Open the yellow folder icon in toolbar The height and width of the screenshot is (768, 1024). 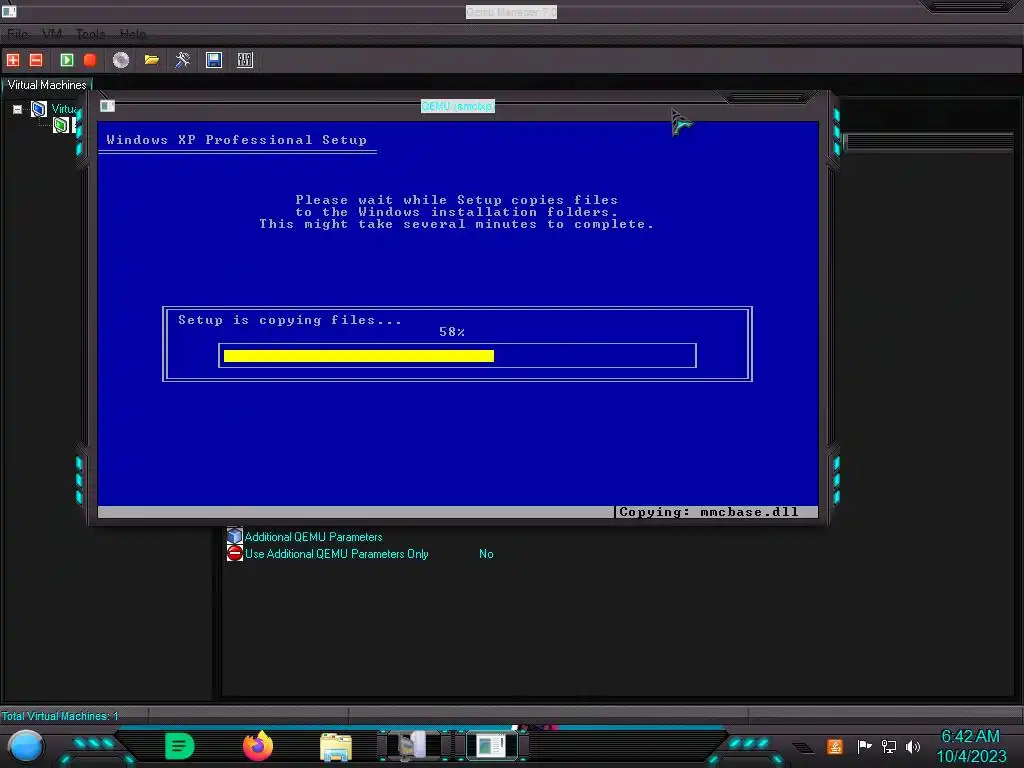click(x=152, y=60)
